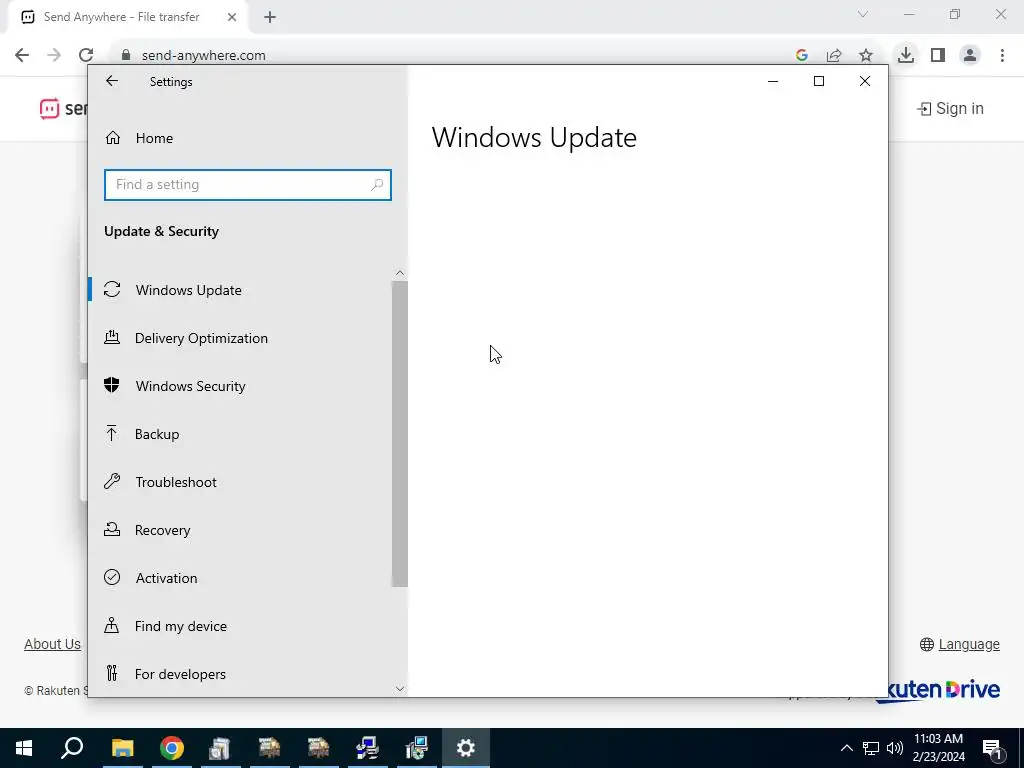Click the Settings gear in taskbar
The width and height of the screenshot is (1024, 768).
point(466,748)
